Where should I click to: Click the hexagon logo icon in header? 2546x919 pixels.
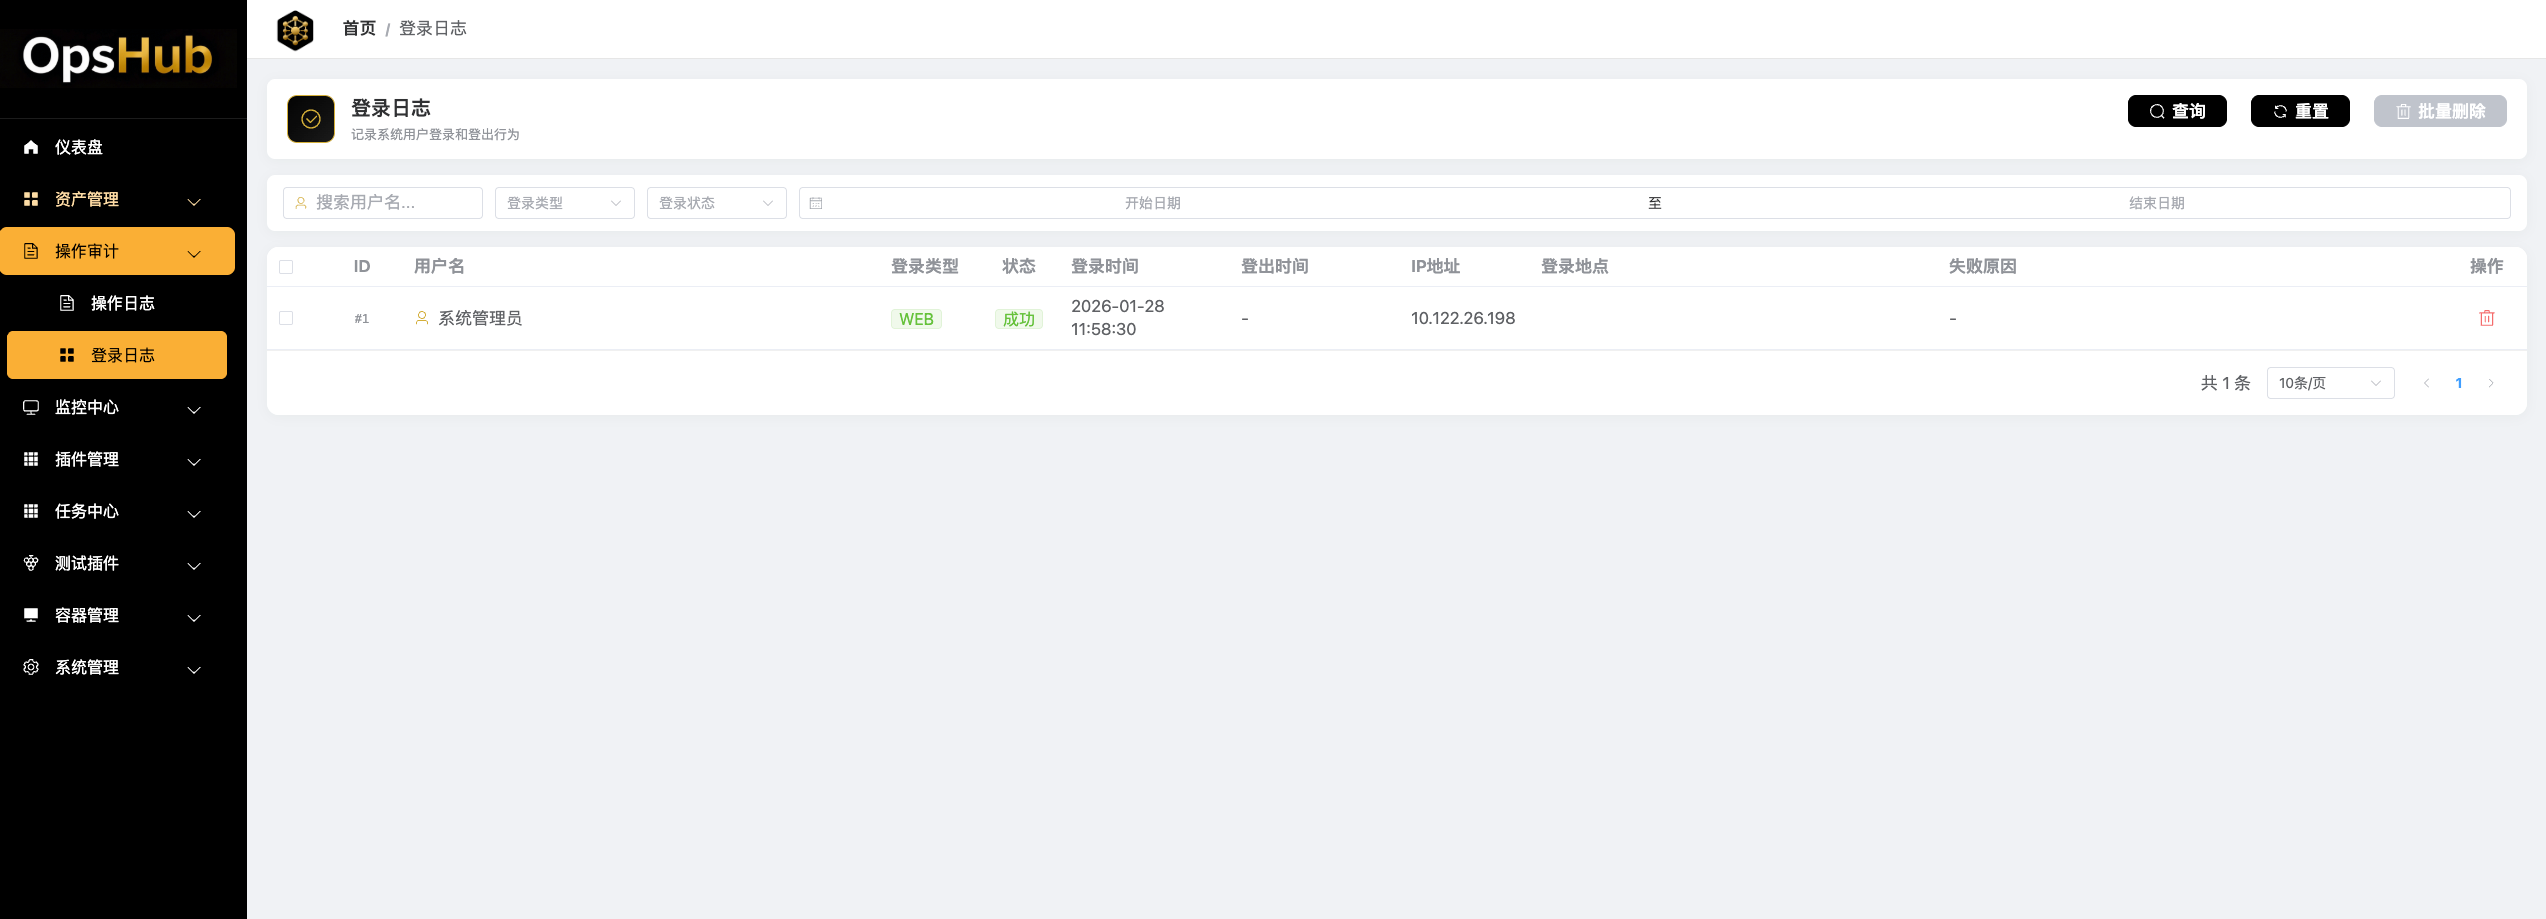pyautogui.click(x=295, y=30)
